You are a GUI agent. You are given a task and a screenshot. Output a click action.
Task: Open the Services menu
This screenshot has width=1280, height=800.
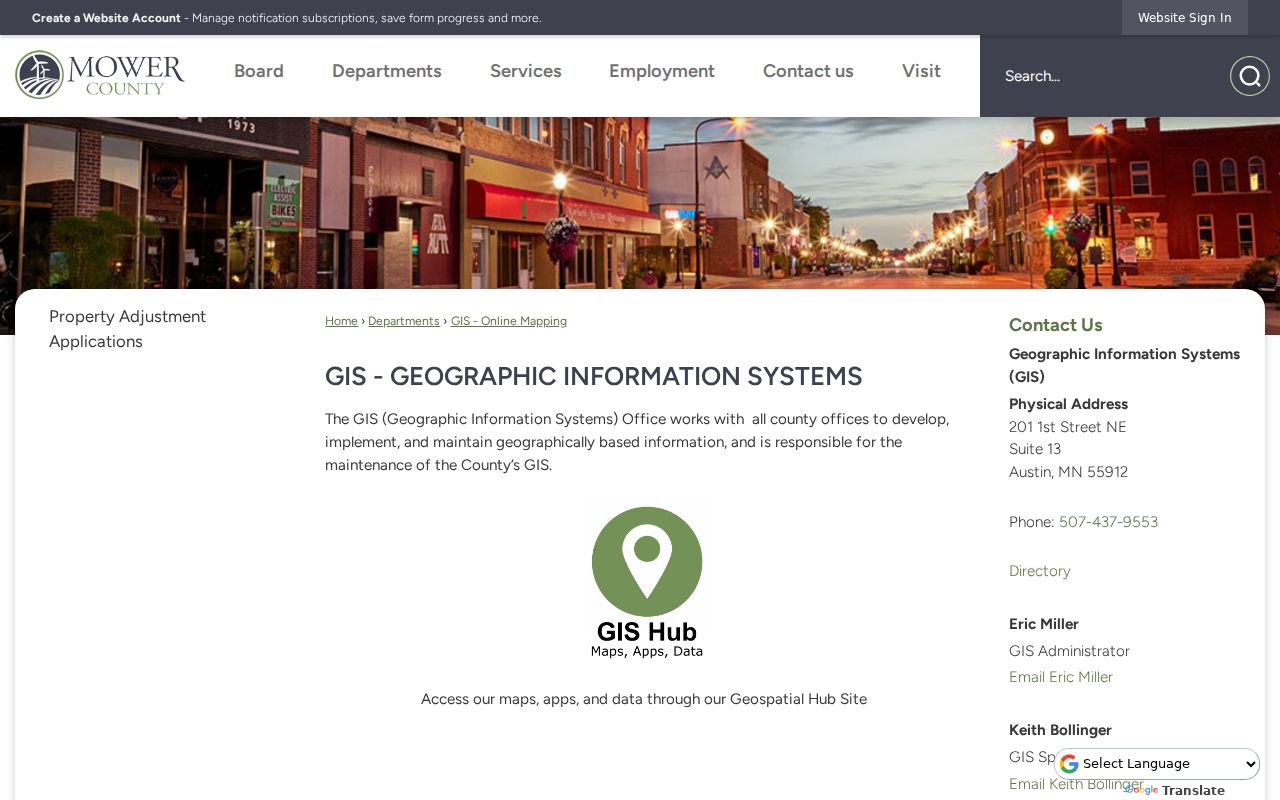[x=526, y=71]
